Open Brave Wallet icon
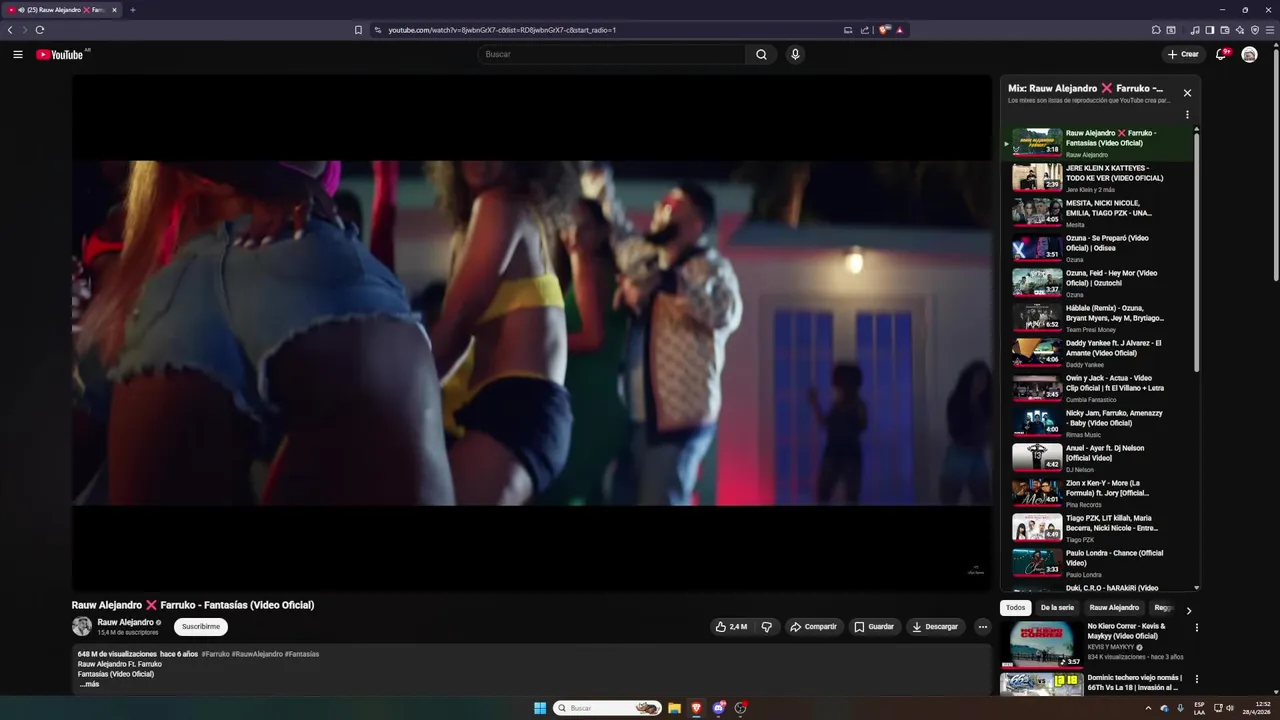Viewport: 1280px width, 720px height. (1225, 30)
